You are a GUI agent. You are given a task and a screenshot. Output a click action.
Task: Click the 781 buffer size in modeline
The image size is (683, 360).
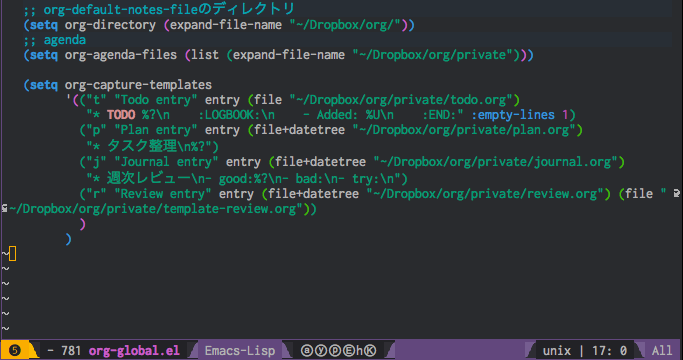(71, 350)
